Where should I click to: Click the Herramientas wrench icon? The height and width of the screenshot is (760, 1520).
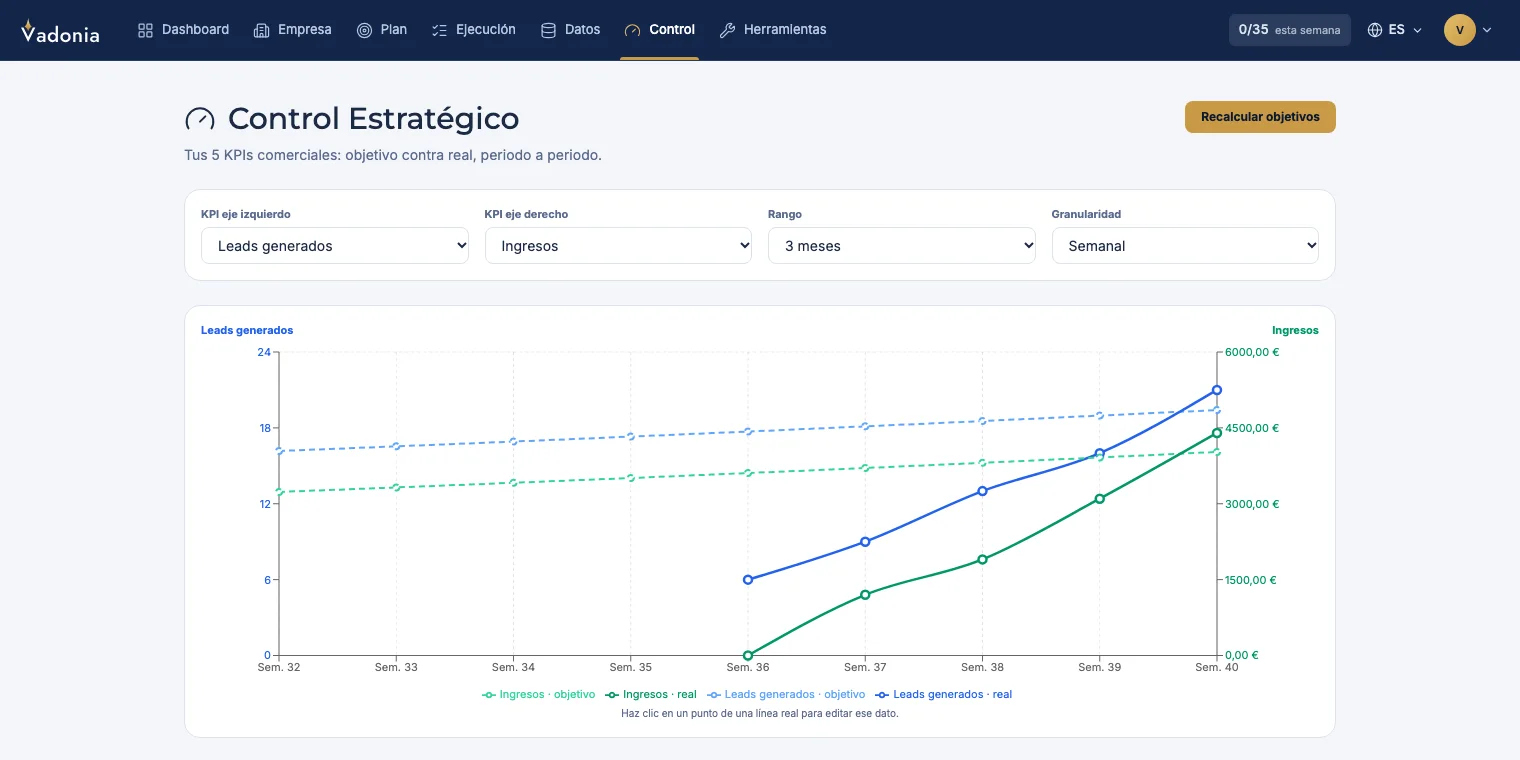click(728, 30)
